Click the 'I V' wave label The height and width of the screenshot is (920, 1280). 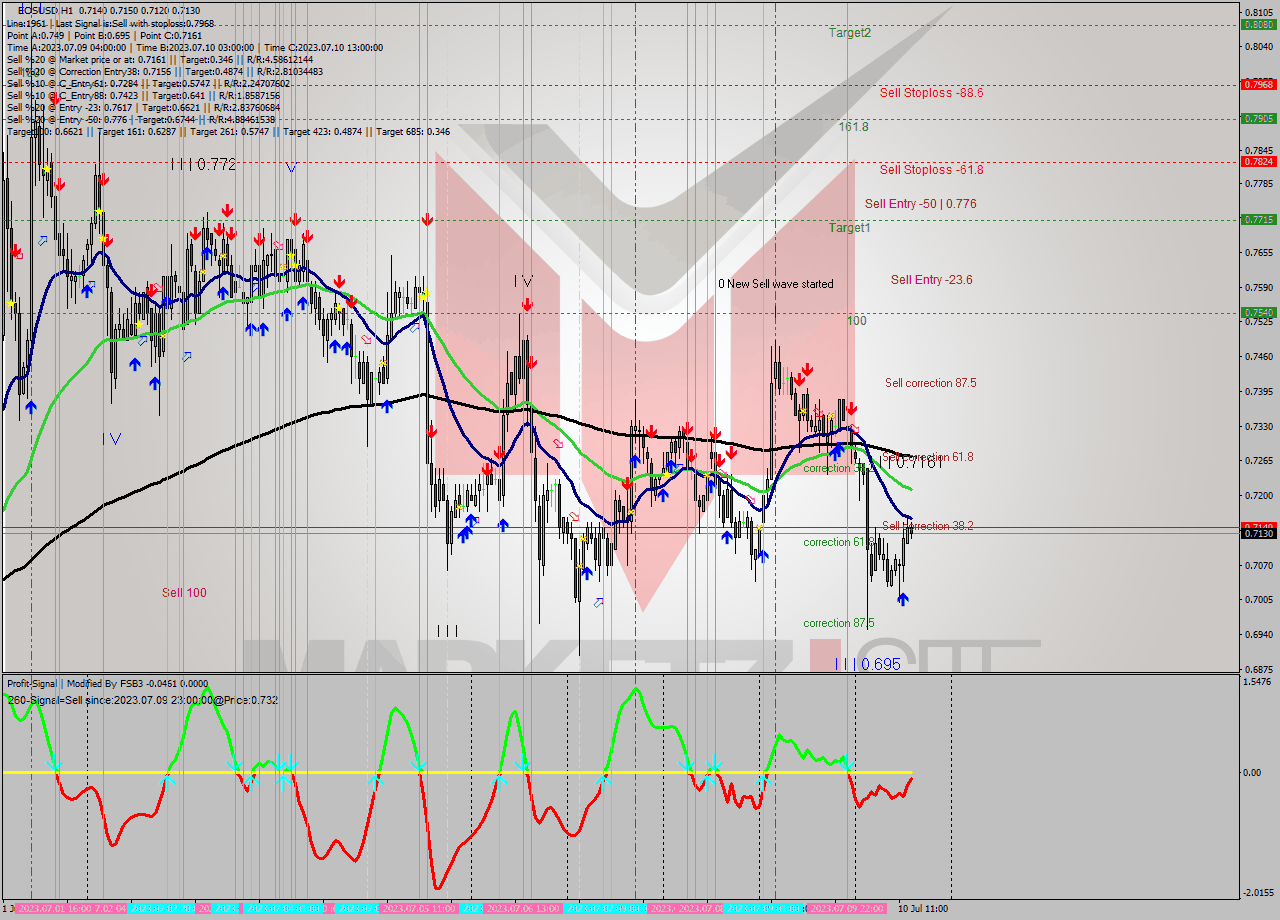(x=523, y=281)
